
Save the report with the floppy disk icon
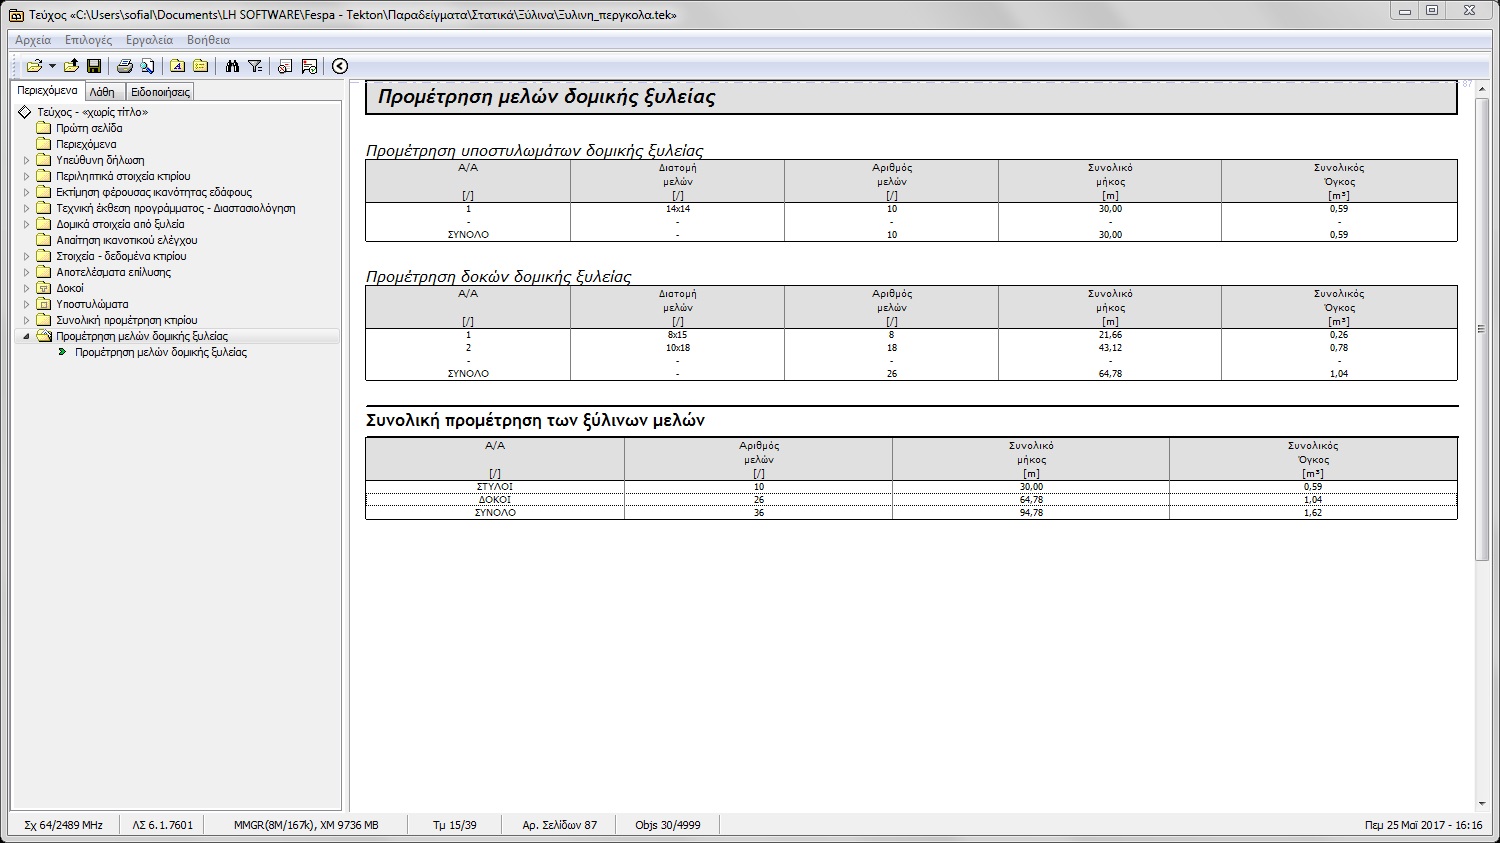tap(94, 66)
